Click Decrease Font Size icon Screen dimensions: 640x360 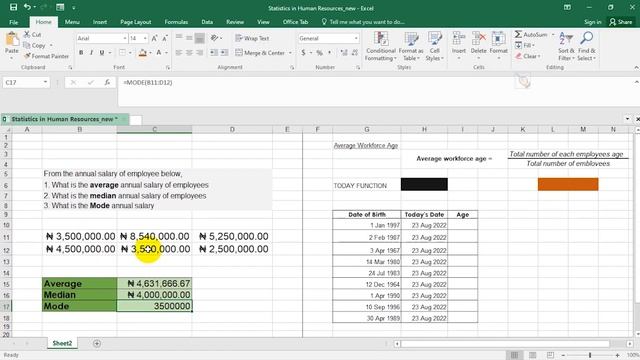[x=165, y=38]
